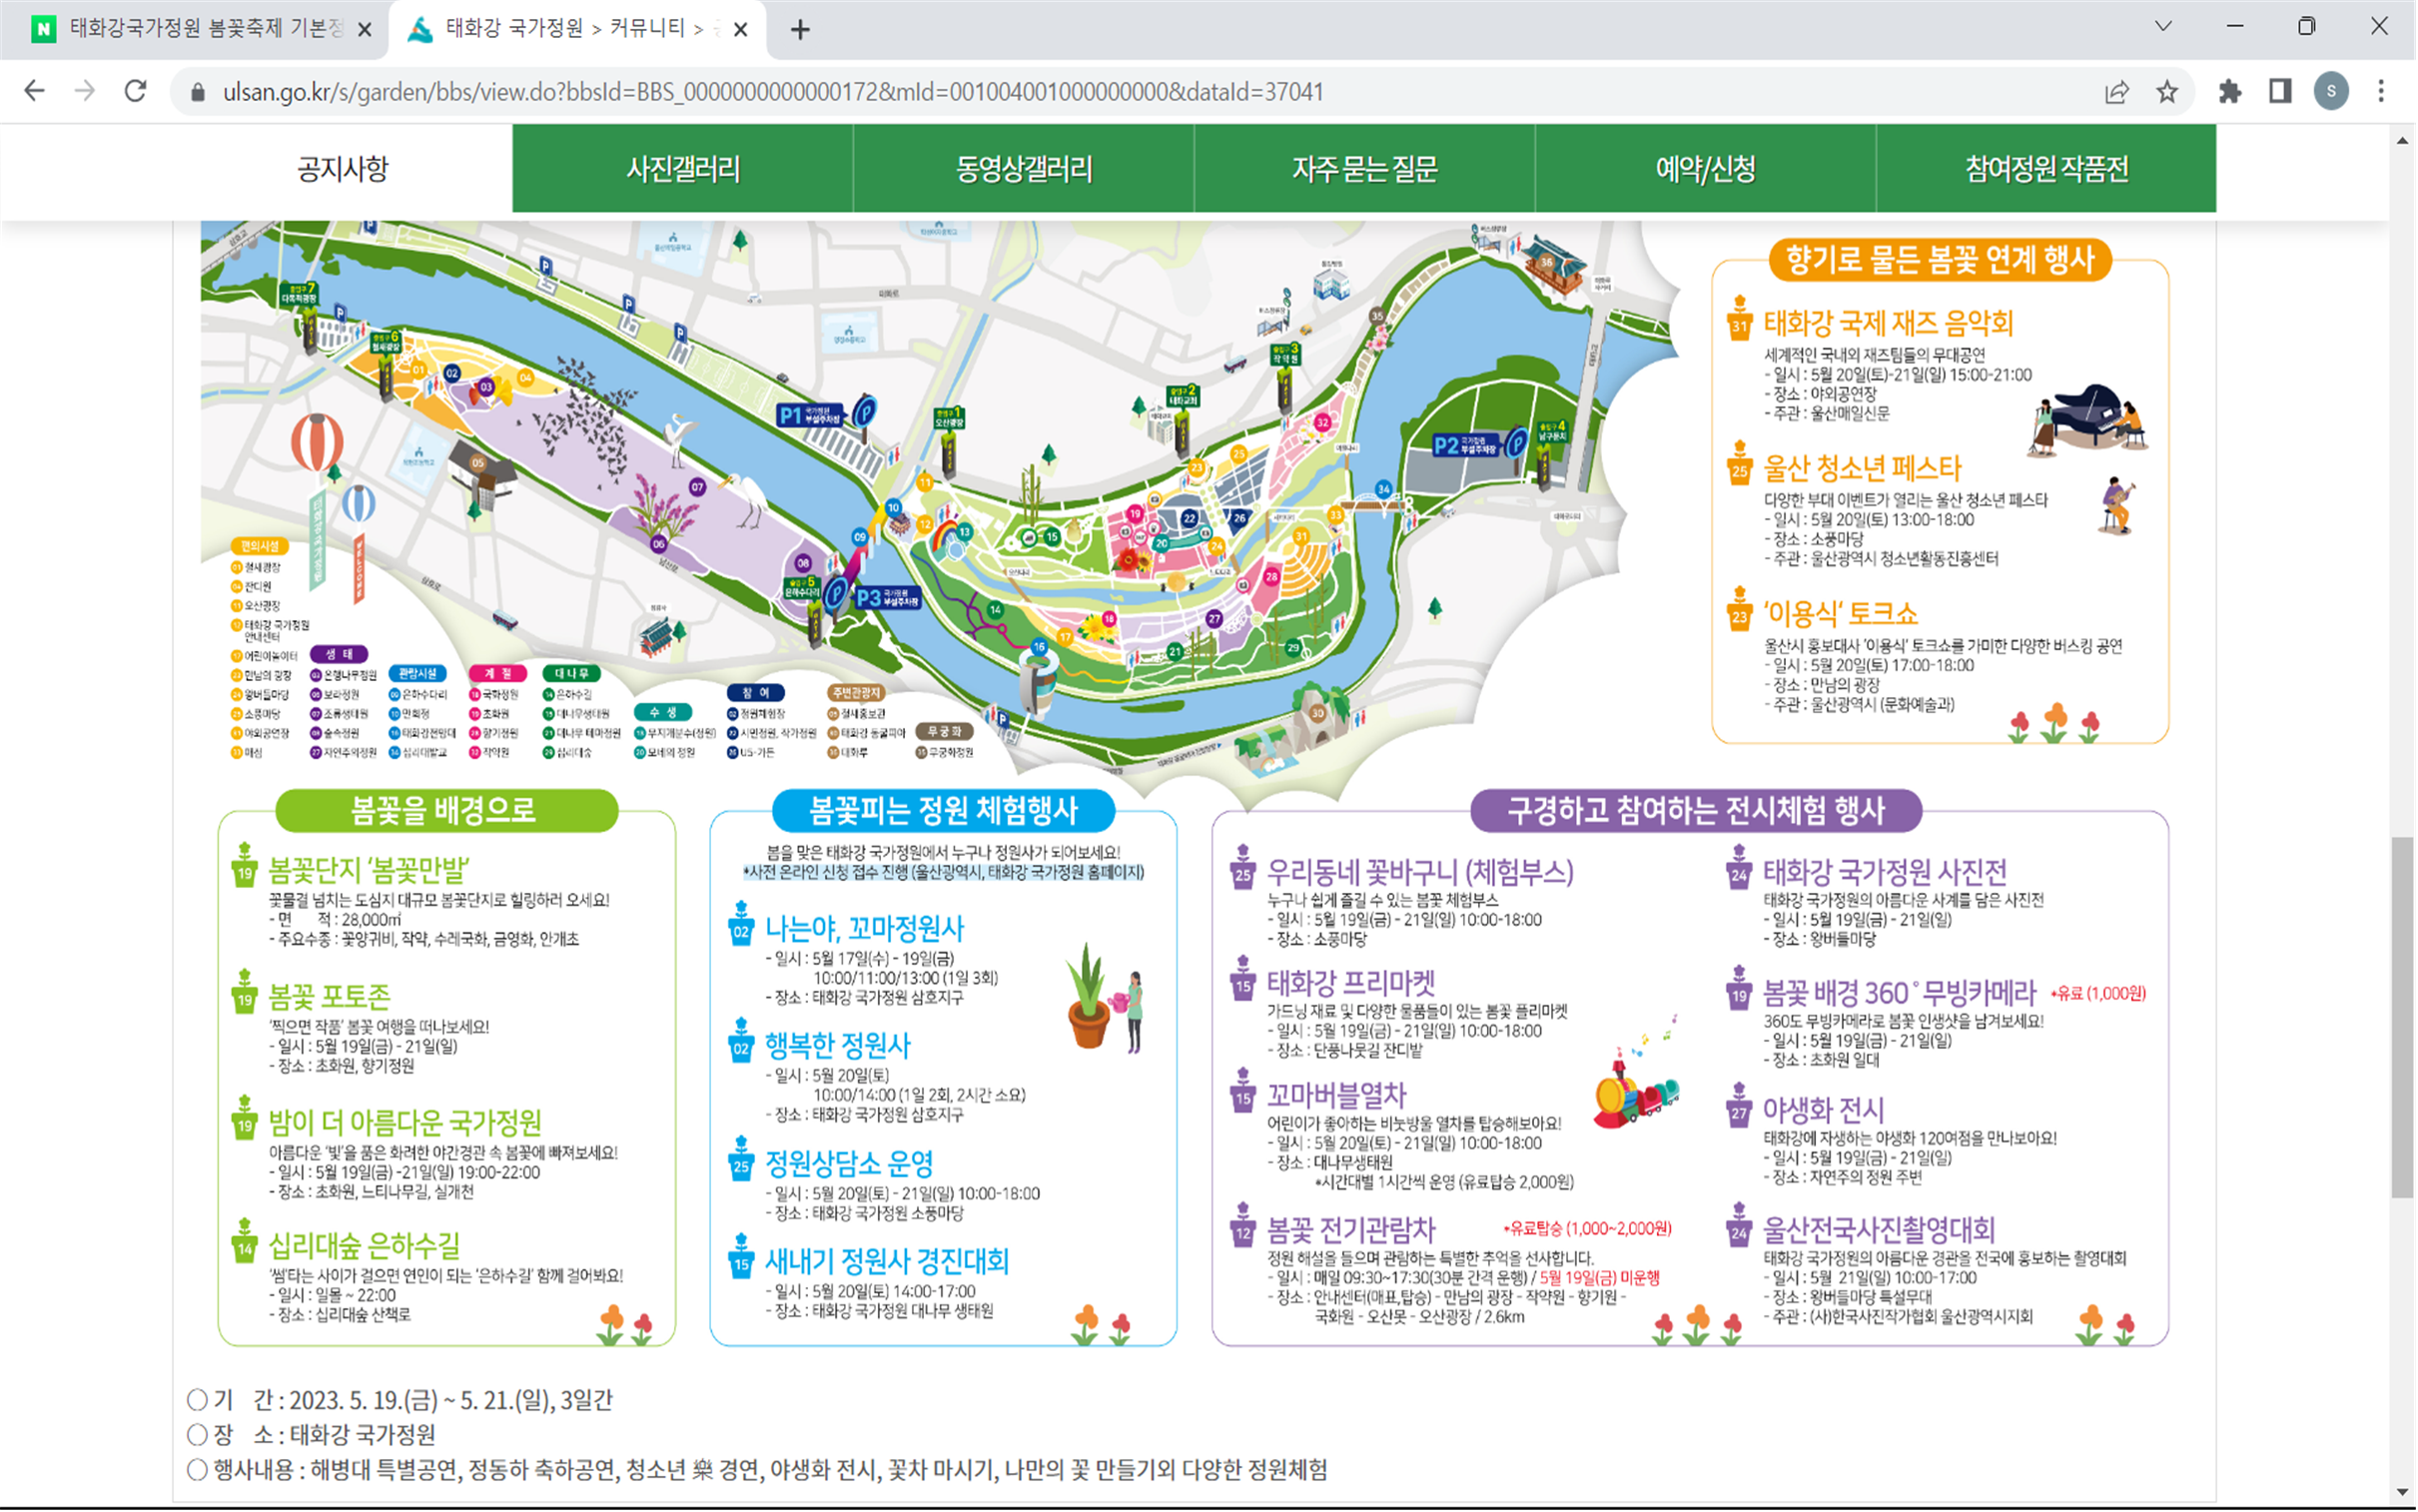Click the vertical page scrollbar thumb
Image resolution: width=2418 pixels, height=1512 pixels.
coord(2403,1015)
